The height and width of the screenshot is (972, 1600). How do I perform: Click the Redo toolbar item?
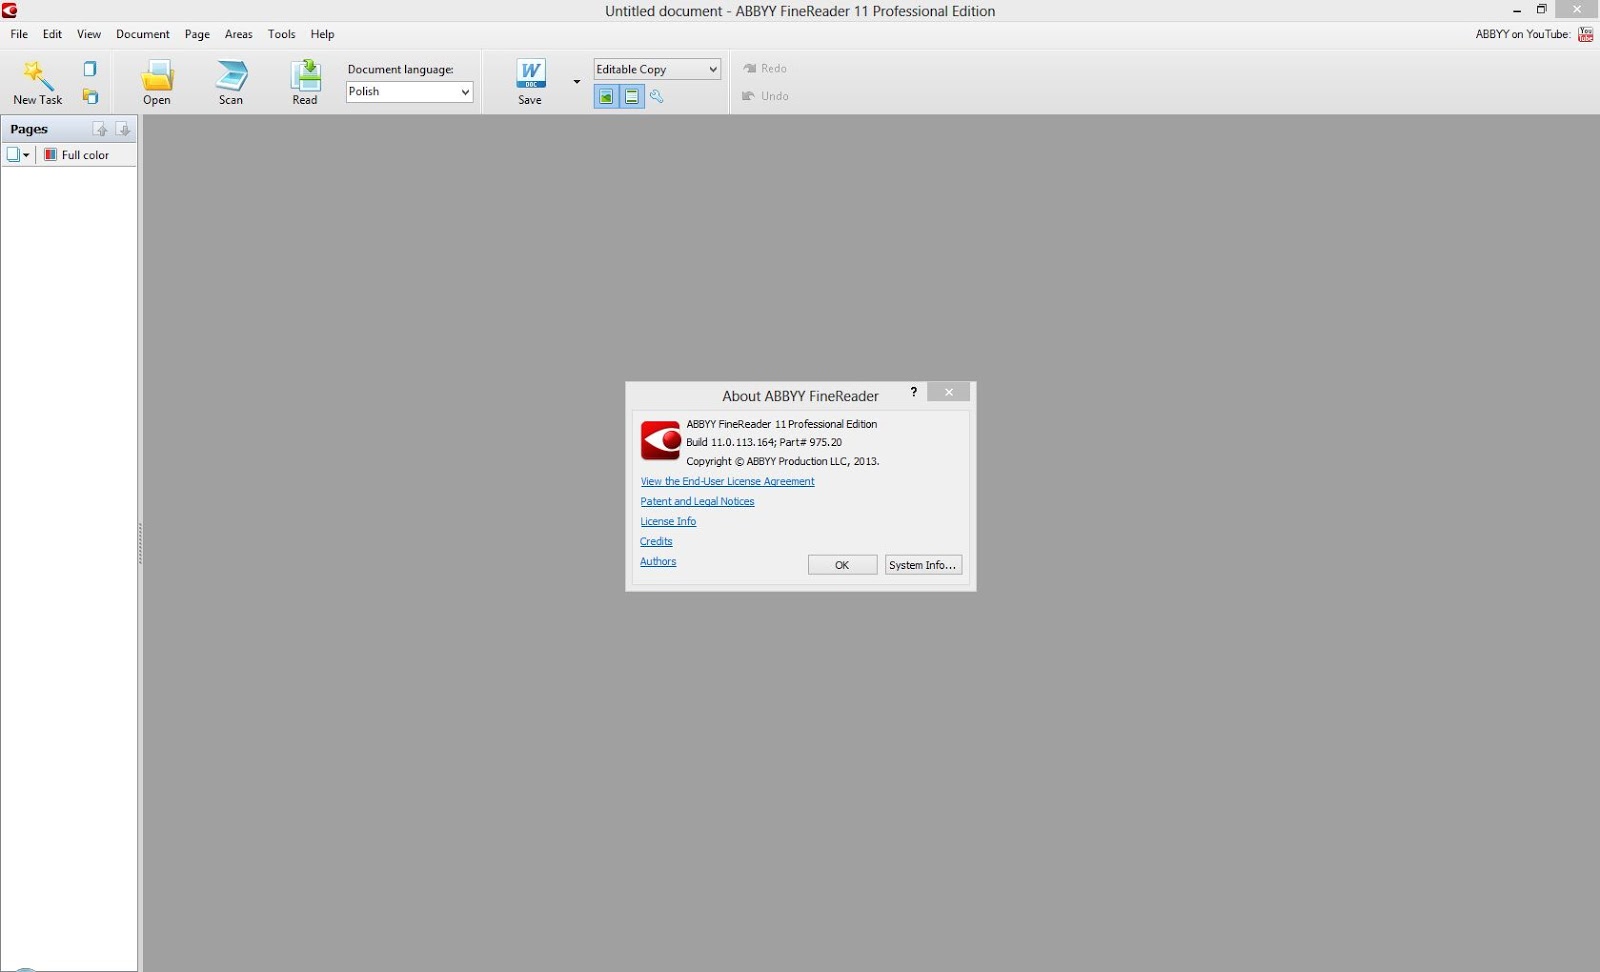(x=765, y=69)
